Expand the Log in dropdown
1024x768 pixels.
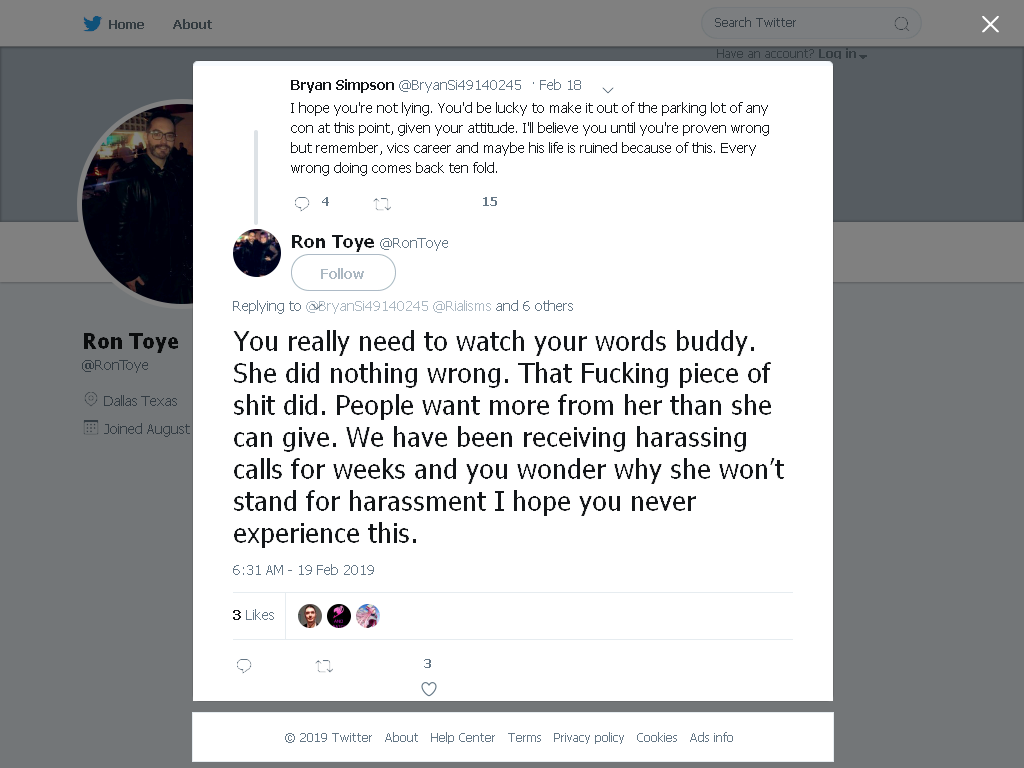point(842,54)
